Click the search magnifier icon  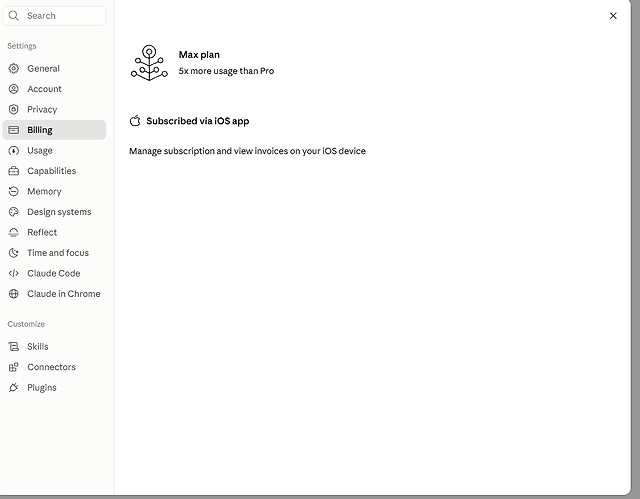click(13, 16)
